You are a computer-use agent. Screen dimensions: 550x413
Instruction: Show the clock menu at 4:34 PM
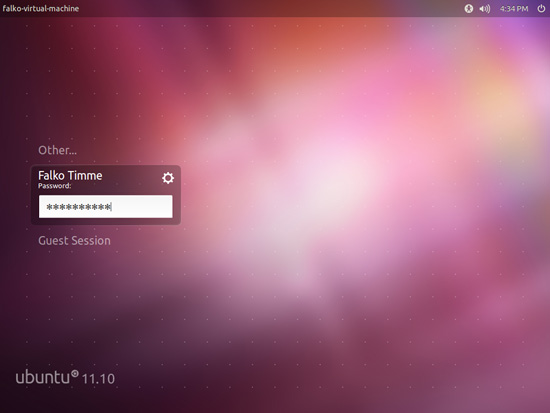pyautogui.click(x=514, y=8)
